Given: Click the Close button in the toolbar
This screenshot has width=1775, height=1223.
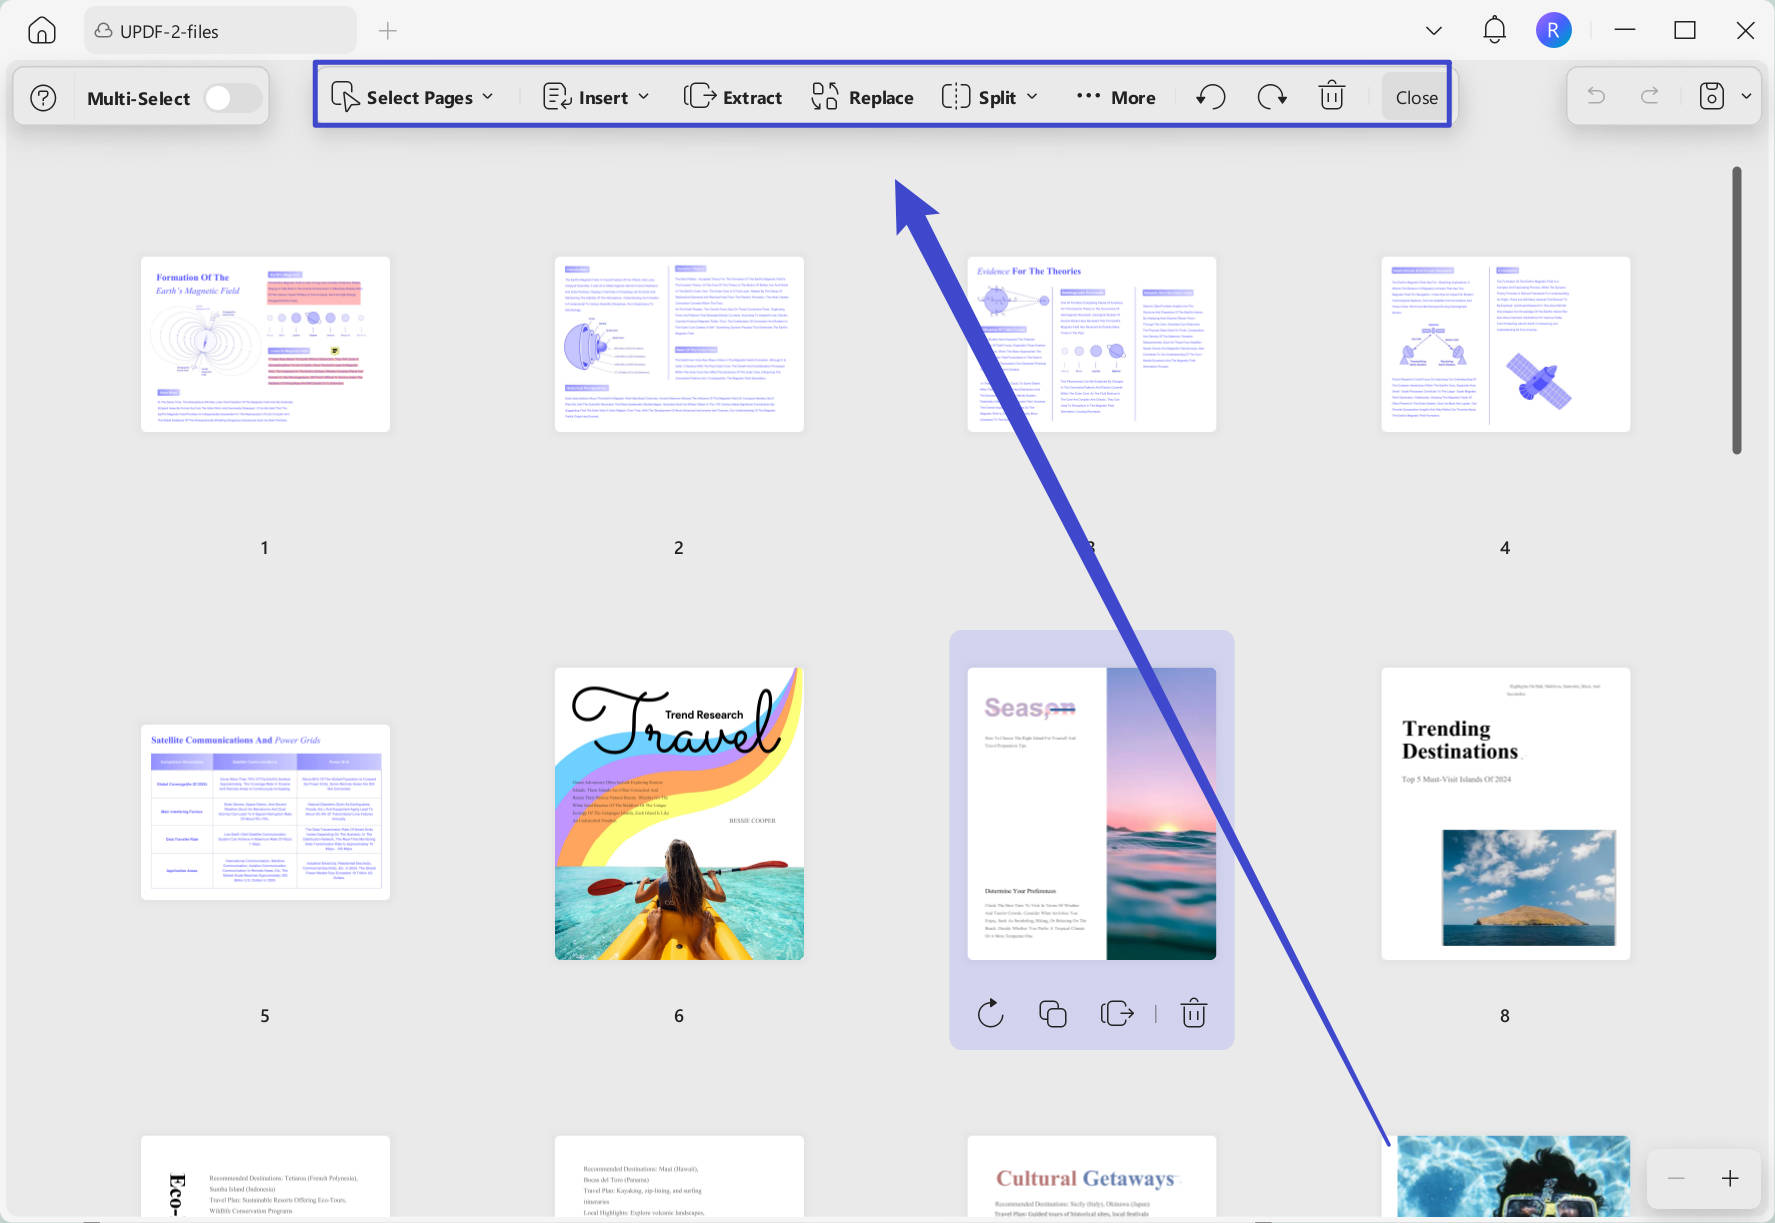Looking at the screenshot, I should pos(1416,97).
